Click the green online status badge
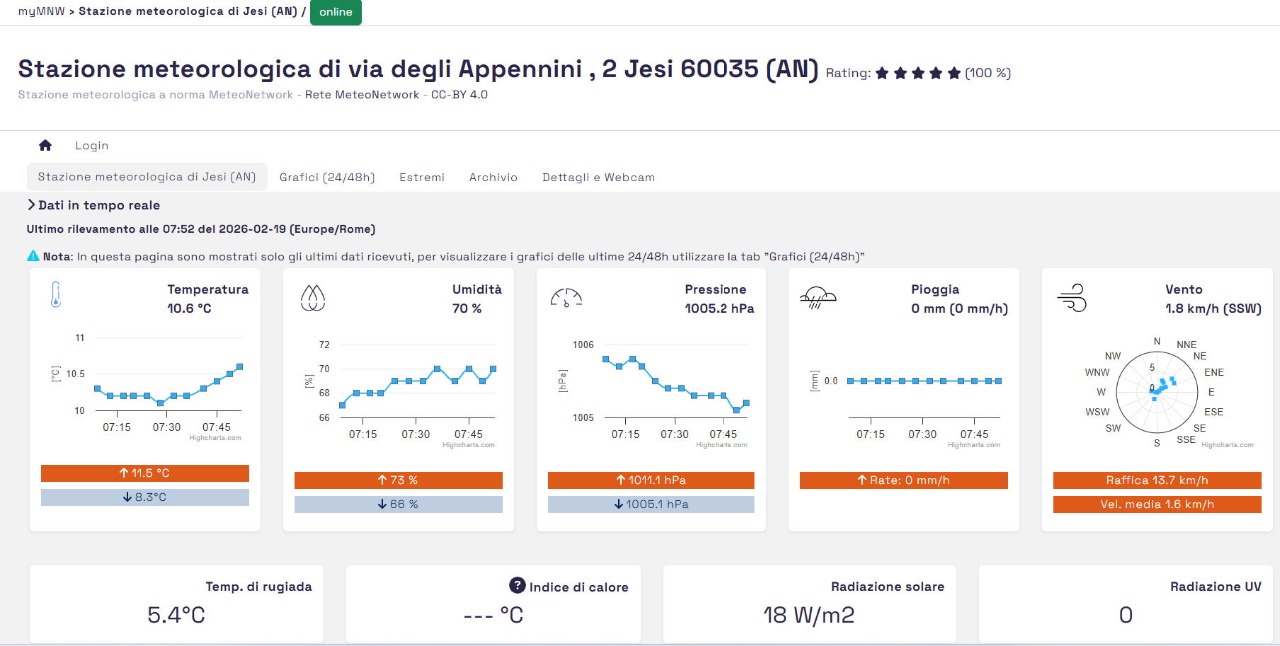 [x=336, y=12]
